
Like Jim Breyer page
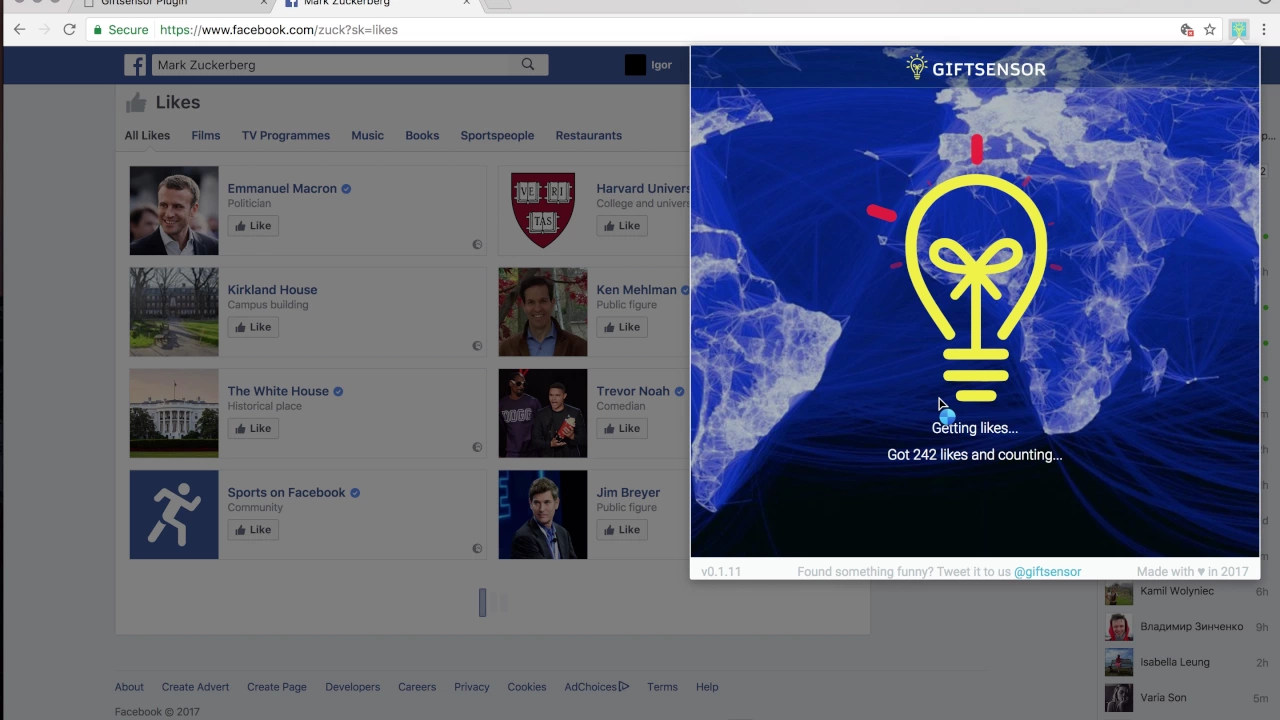[622, 530]
